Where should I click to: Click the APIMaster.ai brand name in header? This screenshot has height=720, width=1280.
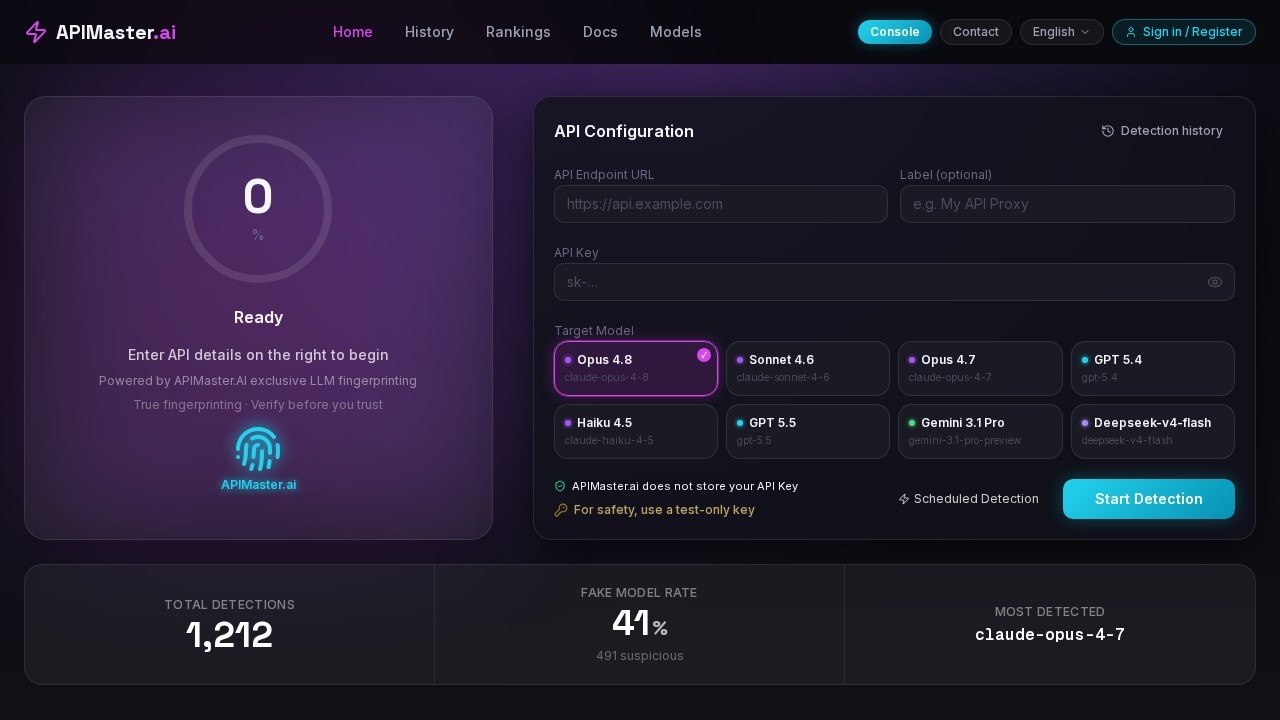click(x=116, y=32)
